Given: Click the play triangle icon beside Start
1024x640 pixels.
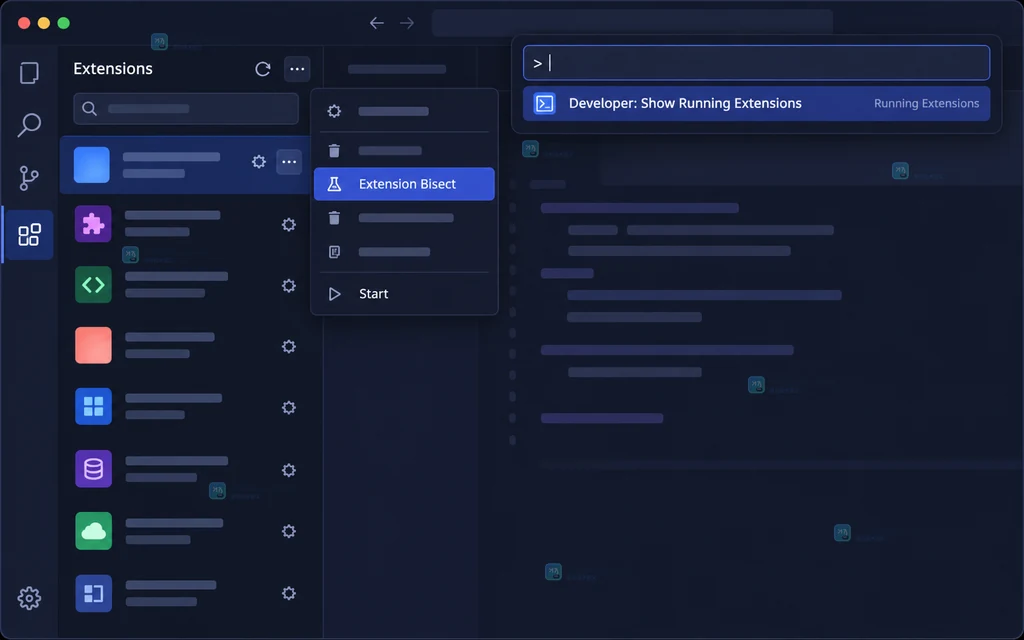Looking at the screenshot, I should 334,294.
